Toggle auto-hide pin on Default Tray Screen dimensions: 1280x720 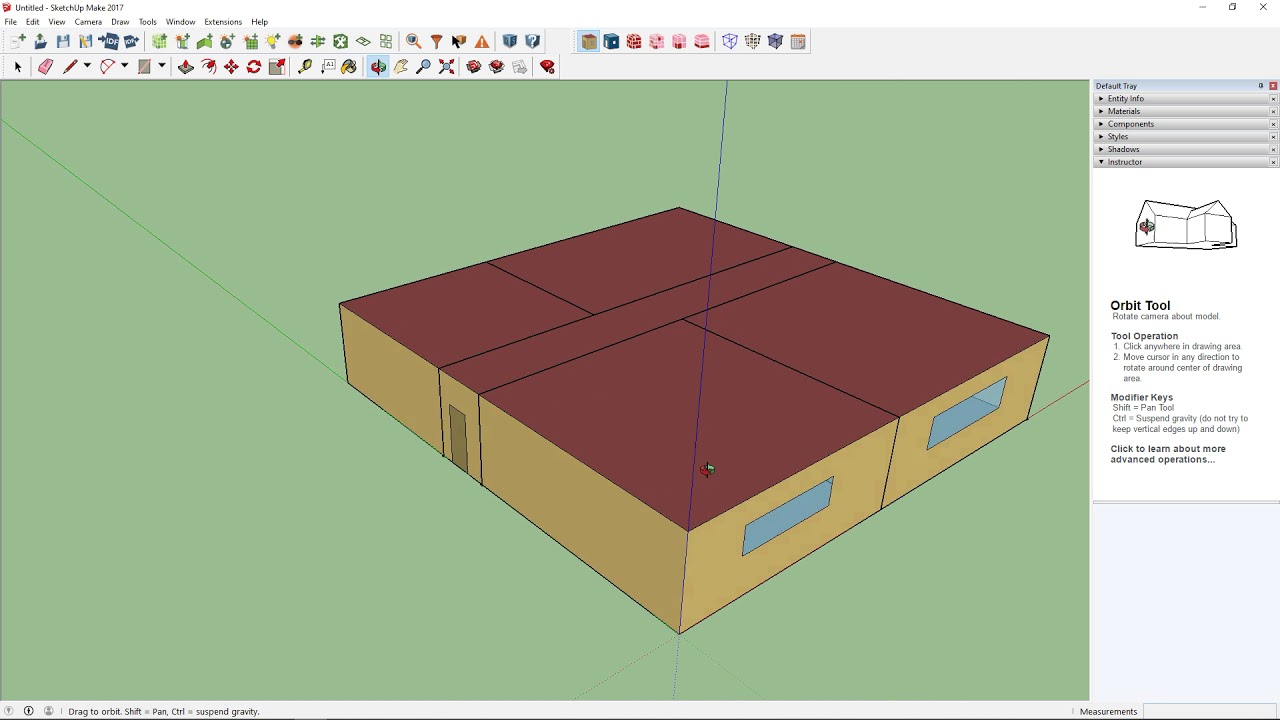pyautogui.click(x=1261, y=86)
